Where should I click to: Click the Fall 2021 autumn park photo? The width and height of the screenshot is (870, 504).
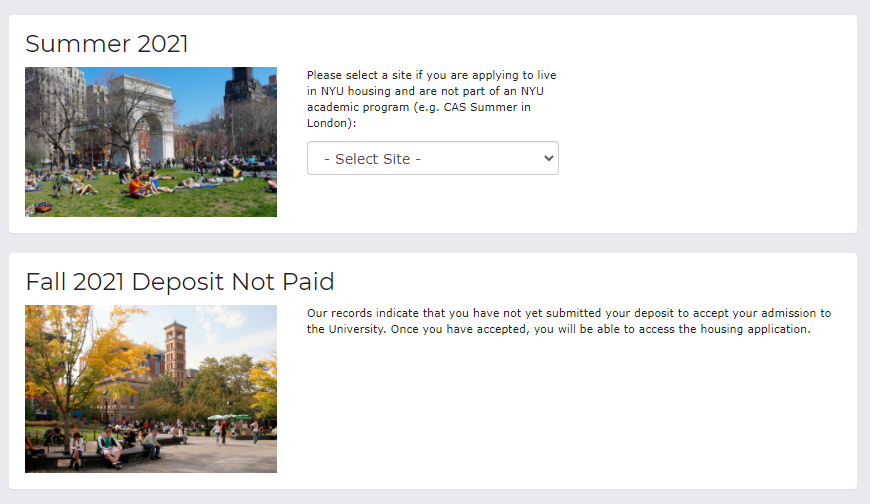151,389
